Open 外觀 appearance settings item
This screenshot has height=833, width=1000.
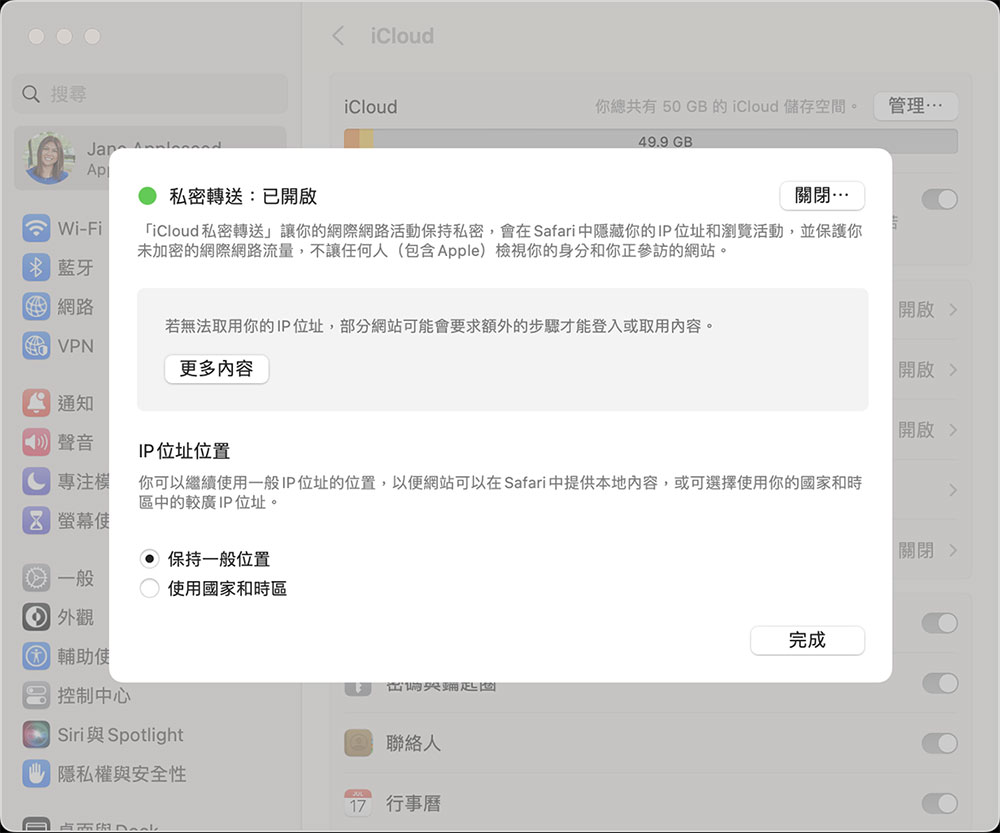coord(75,617)
